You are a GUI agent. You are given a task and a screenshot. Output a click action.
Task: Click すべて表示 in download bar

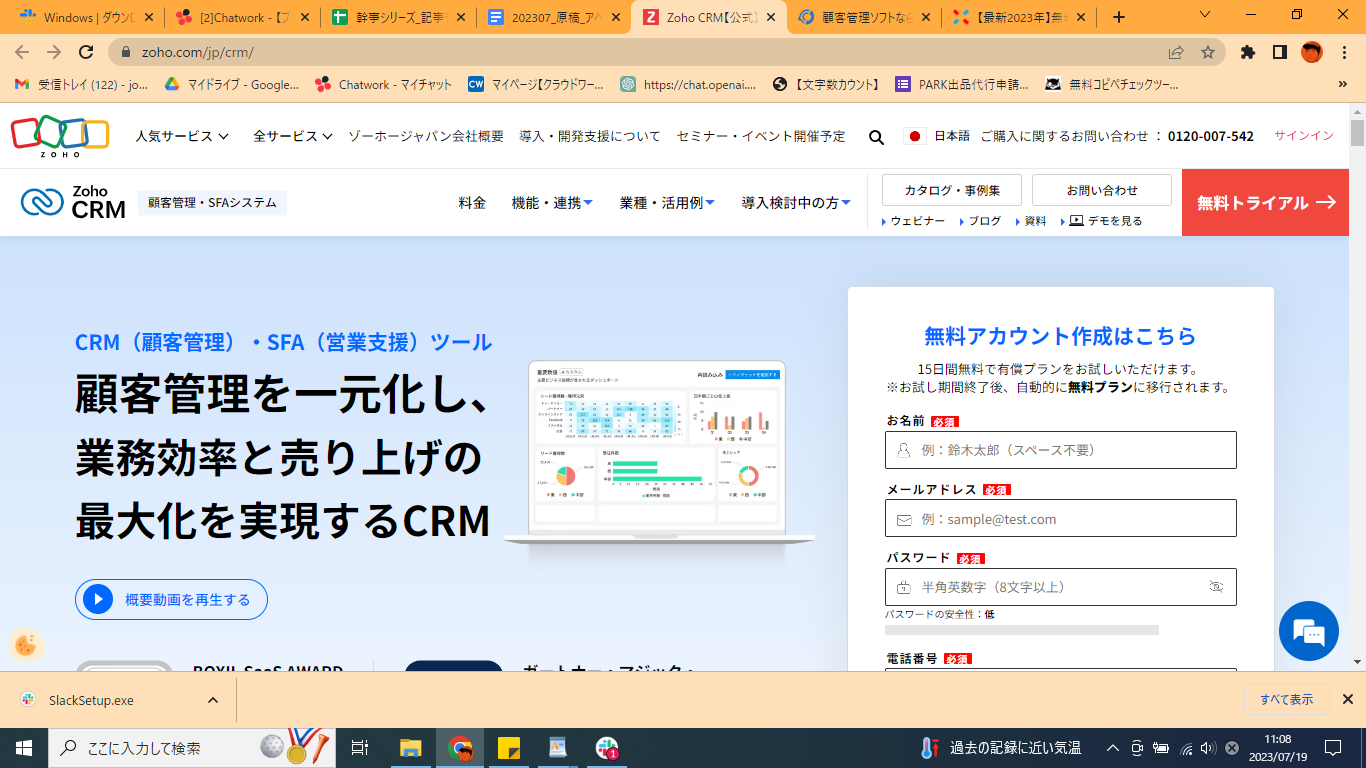1287,700
